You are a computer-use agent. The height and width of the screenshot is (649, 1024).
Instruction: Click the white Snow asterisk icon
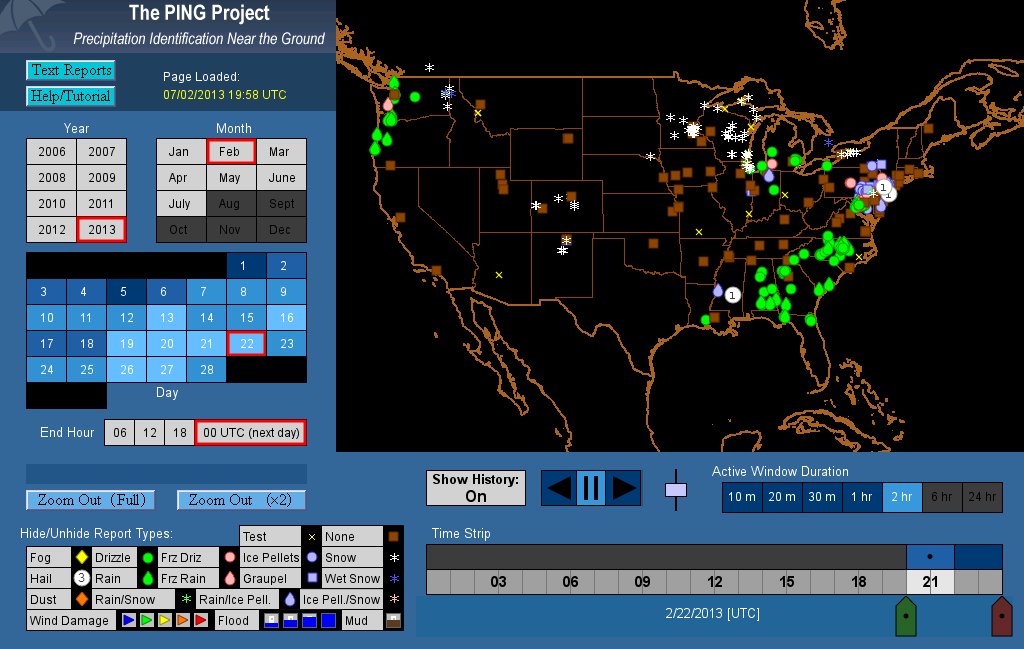[x=394, y=558]
